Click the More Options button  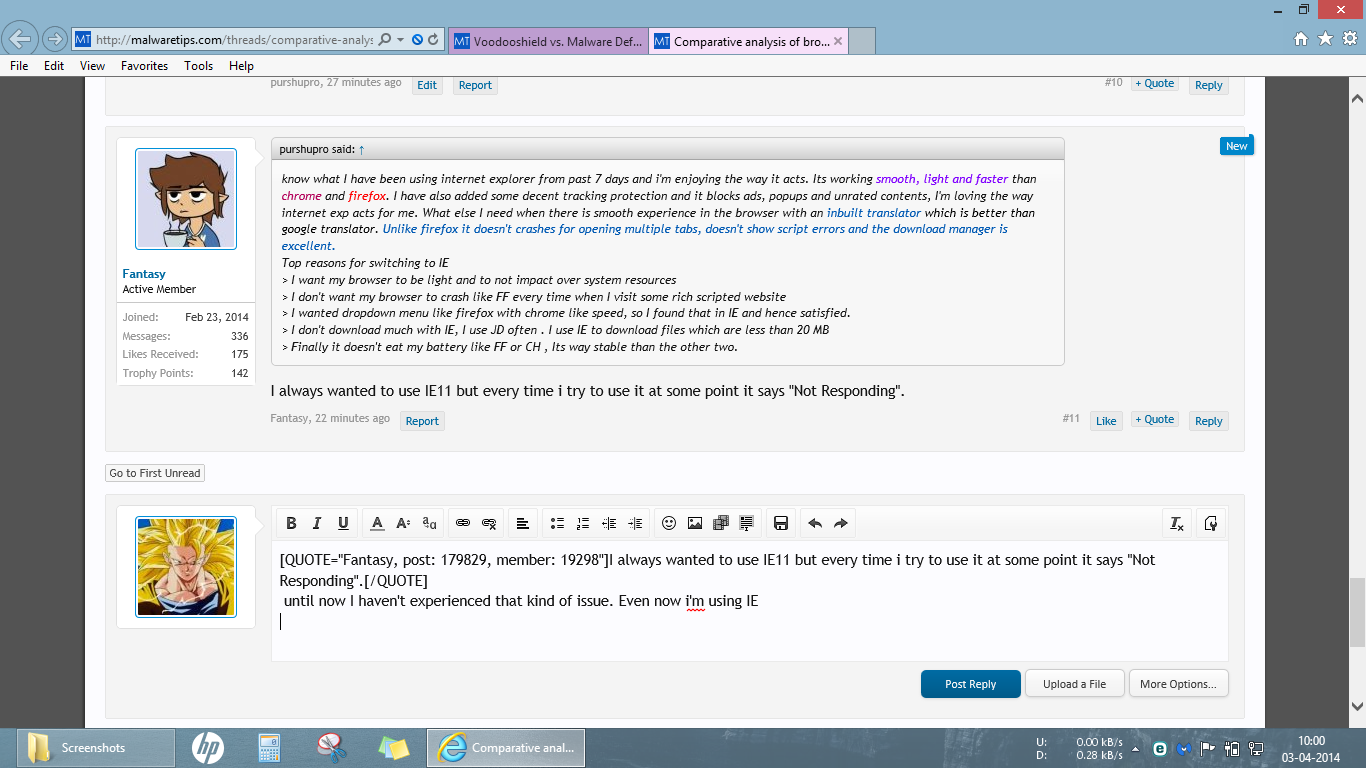coord(1178,684)
